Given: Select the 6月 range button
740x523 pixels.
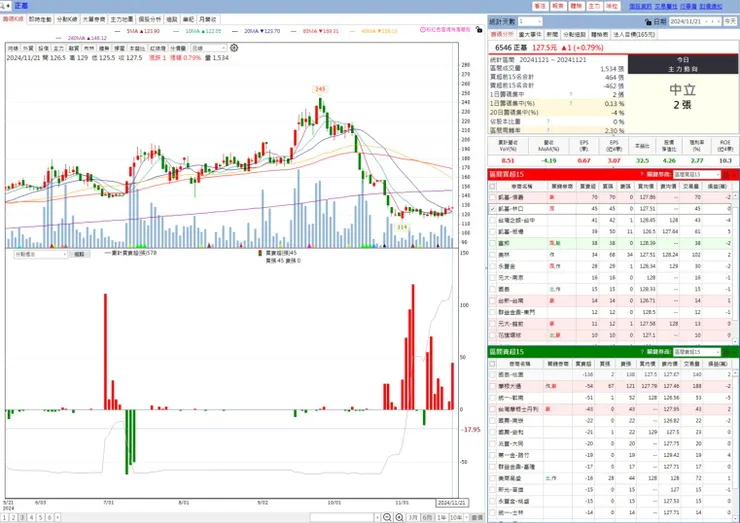Looking at the screenshot, I should point(427,517).
